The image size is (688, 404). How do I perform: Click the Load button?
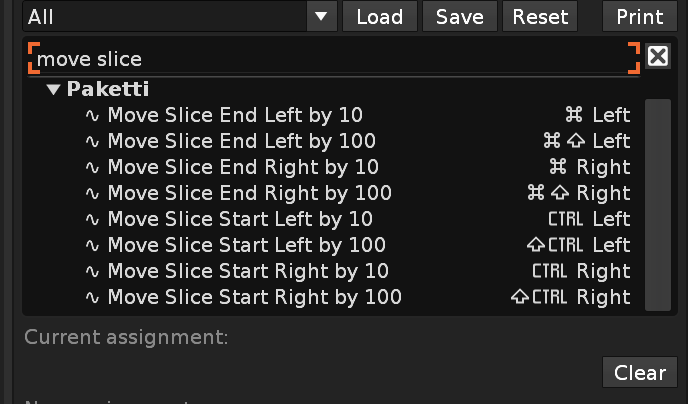(x=379, y=16)
